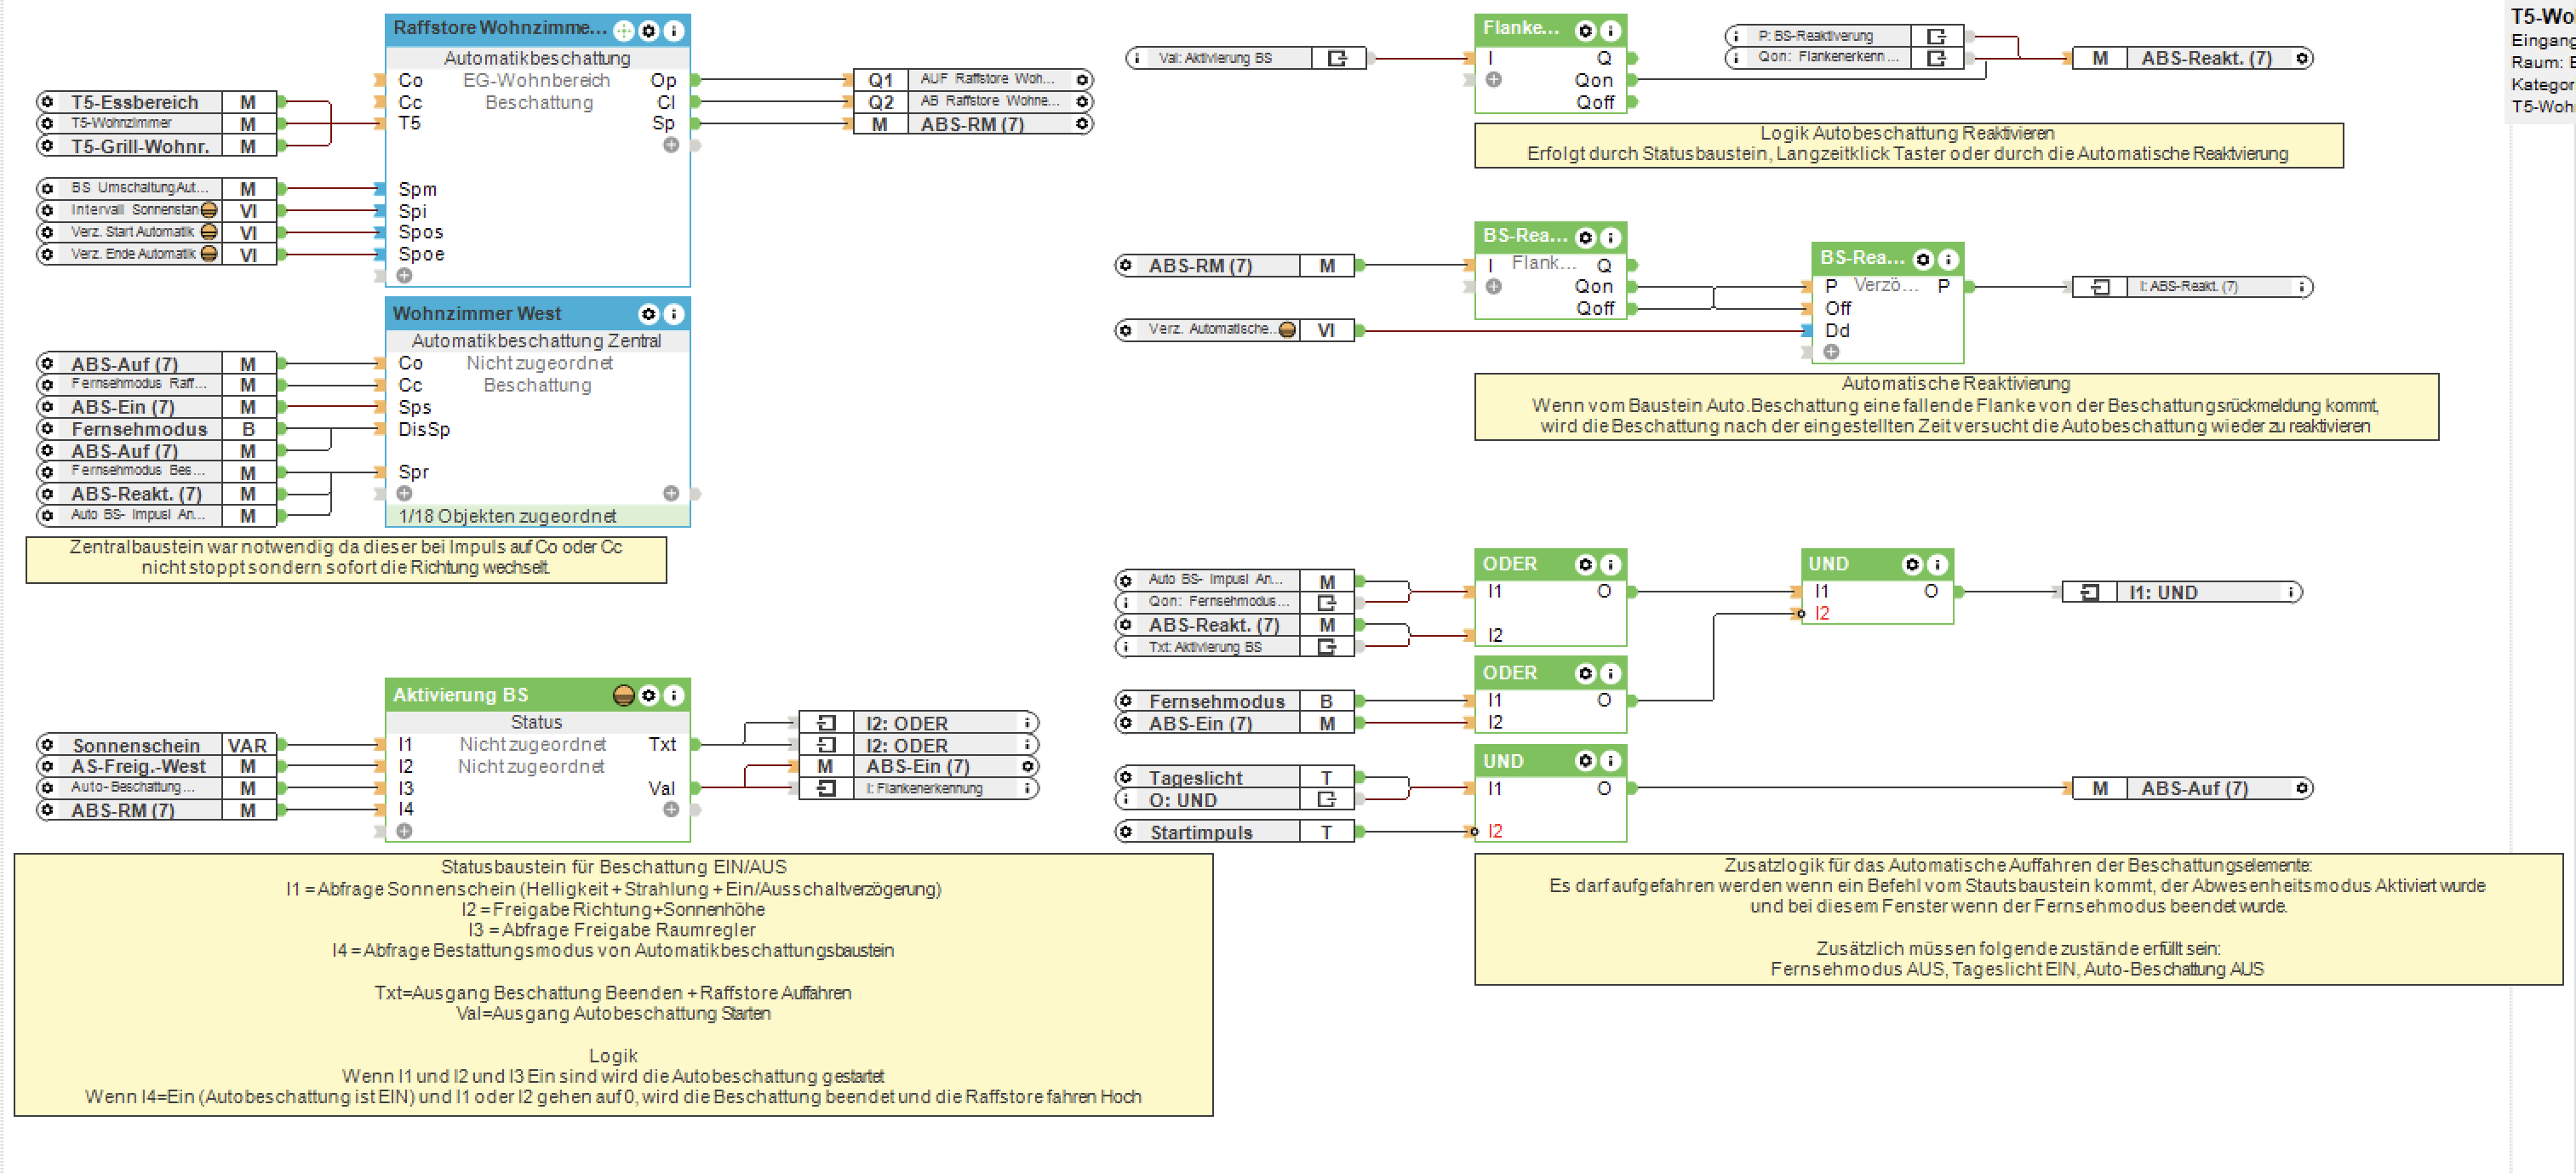Click gear icon on Flanke... block header
Screen dimensions: 2576x1173
click(1585, 31)
